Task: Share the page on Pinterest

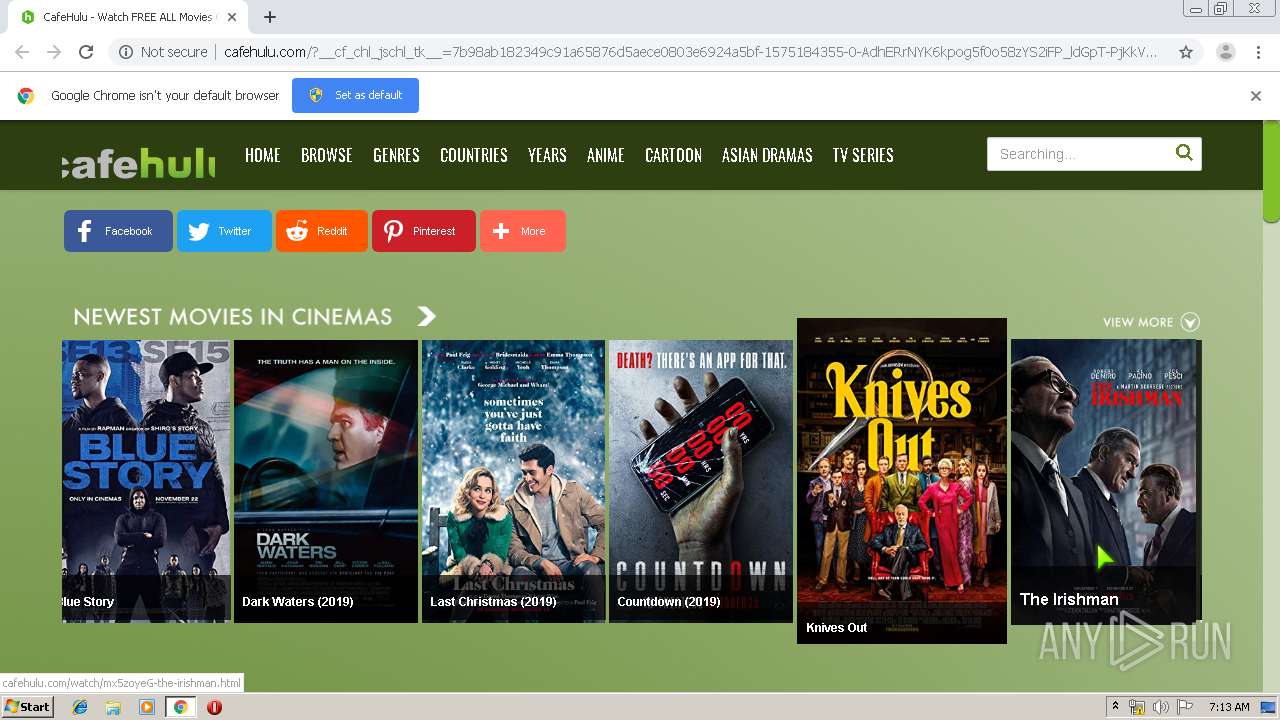Action: [424, 231]
